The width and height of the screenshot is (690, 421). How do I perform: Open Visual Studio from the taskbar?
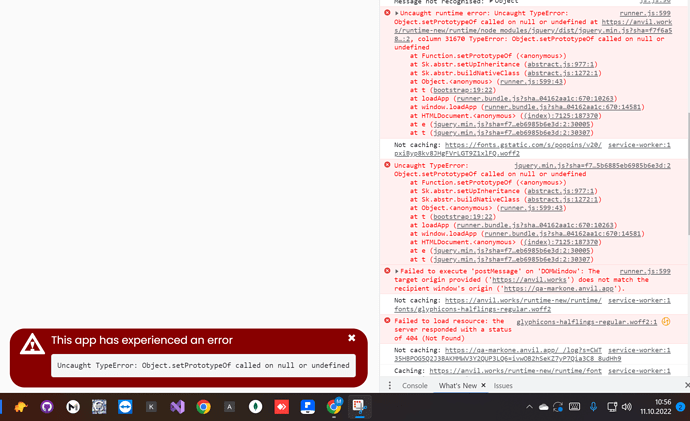[177, 407]
